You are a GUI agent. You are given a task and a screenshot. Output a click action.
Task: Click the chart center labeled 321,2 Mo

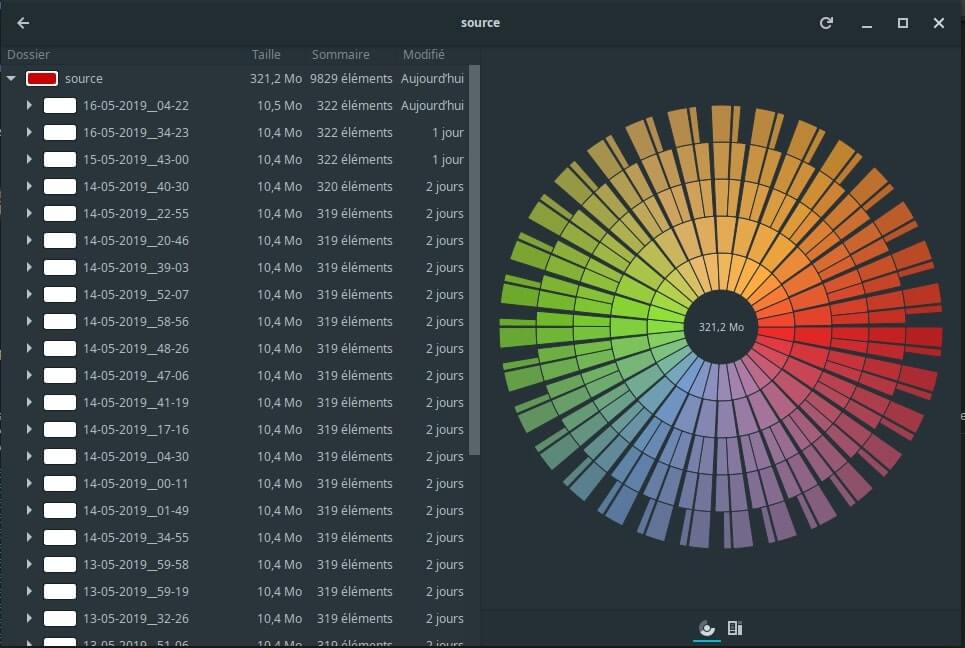[721, 327]
